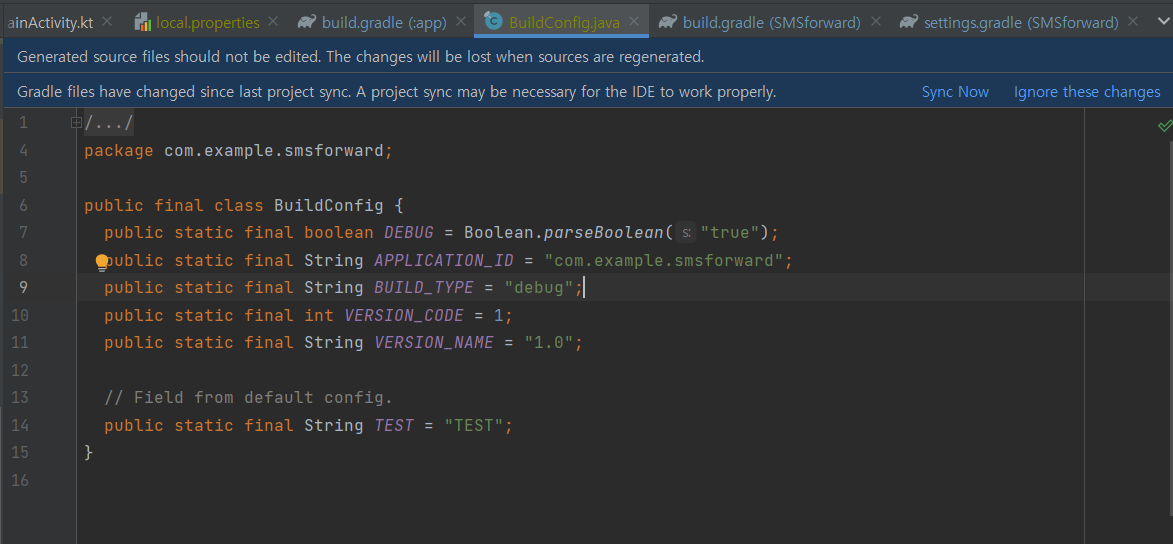Screen dimensions: 1173x544
Task: Click the DEBUG constant name
Action: pos(408,233)
